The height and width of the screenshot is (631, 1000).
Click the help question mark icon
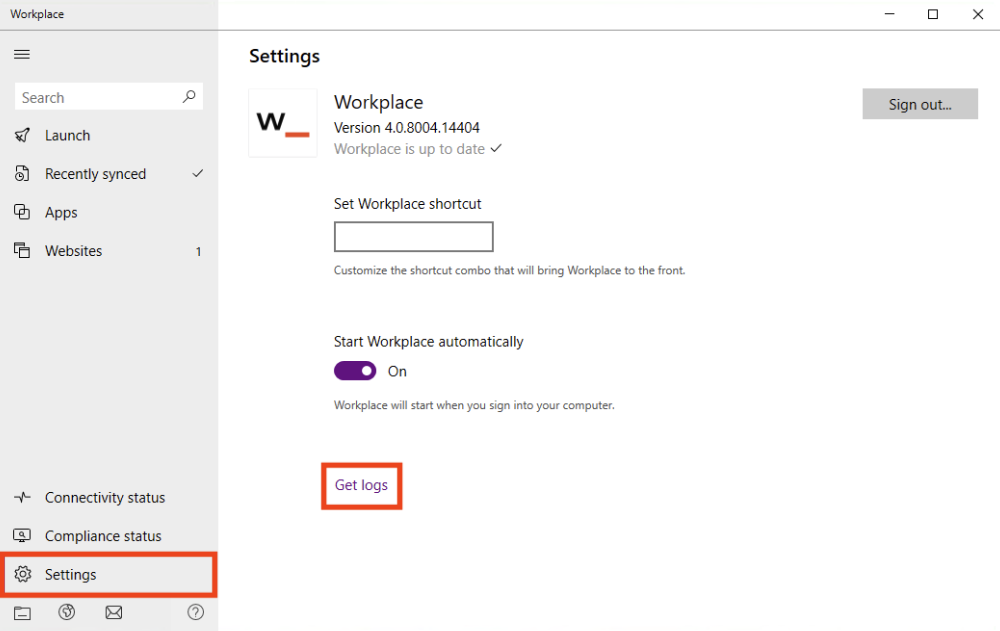point(195,612)
